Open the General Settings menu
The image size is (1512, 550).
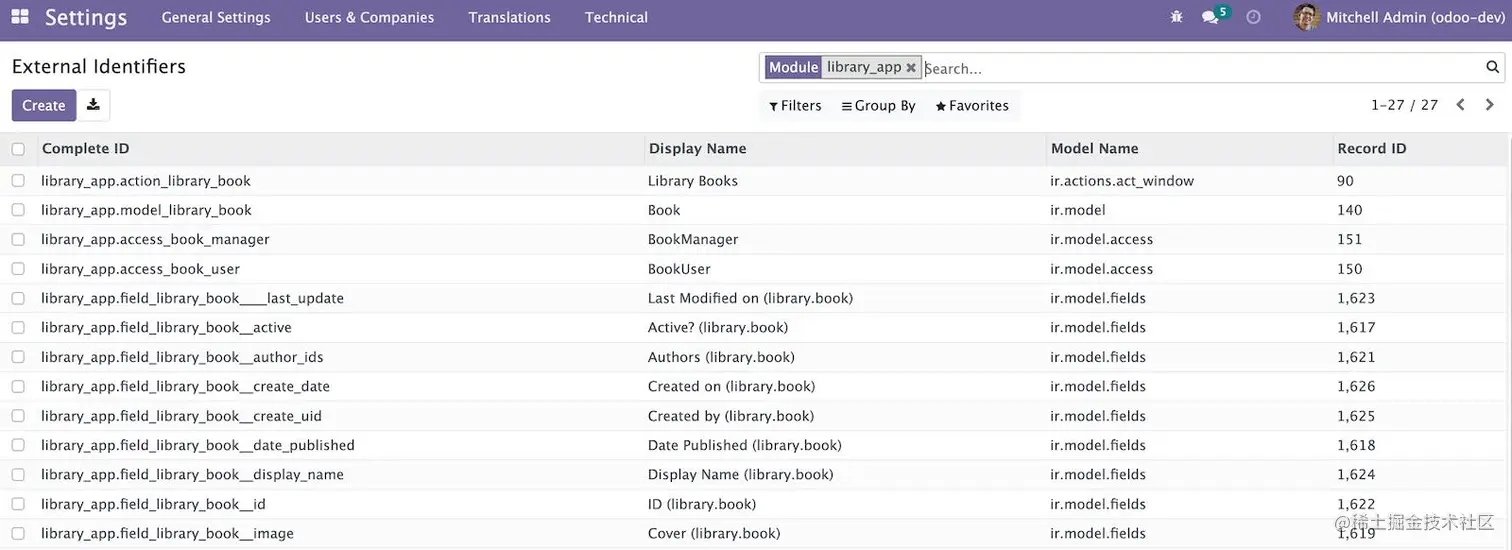pos(216,17)
